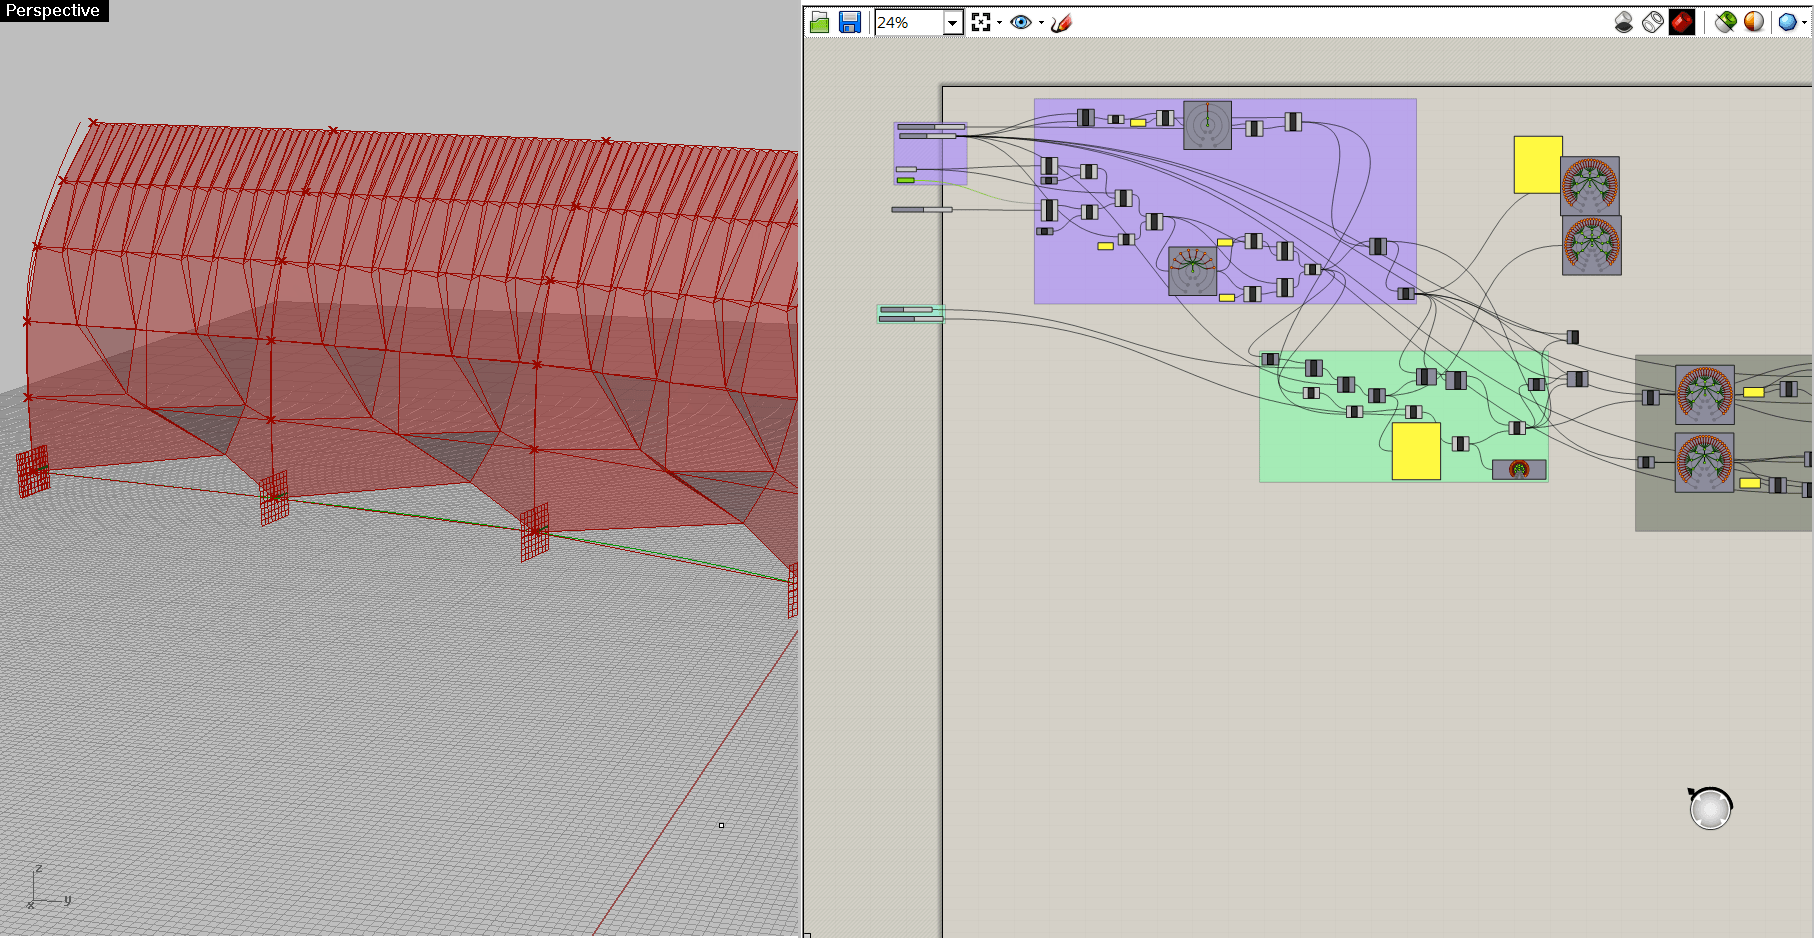Click the circular compass widget on the canvas
The height and width of the screenshot is (938, 1814).
click(1710, 809)
